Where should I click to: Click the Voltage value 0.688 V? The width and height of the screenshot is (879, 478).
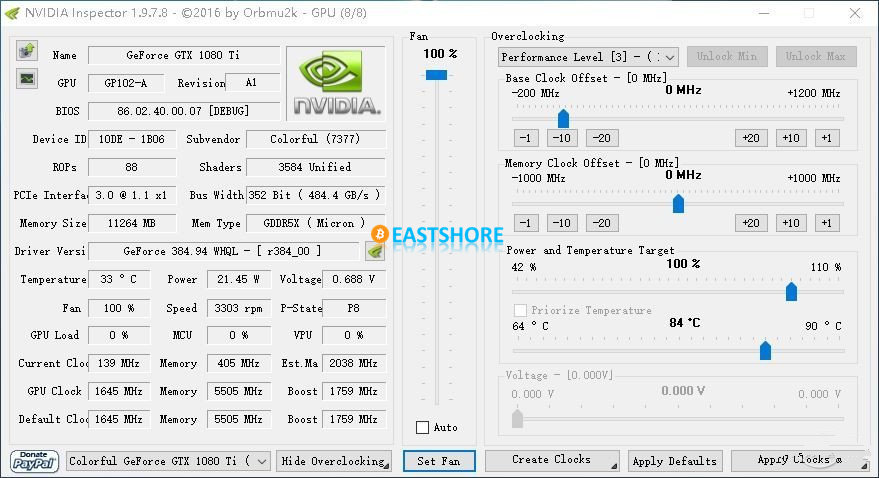coord(354,279)
